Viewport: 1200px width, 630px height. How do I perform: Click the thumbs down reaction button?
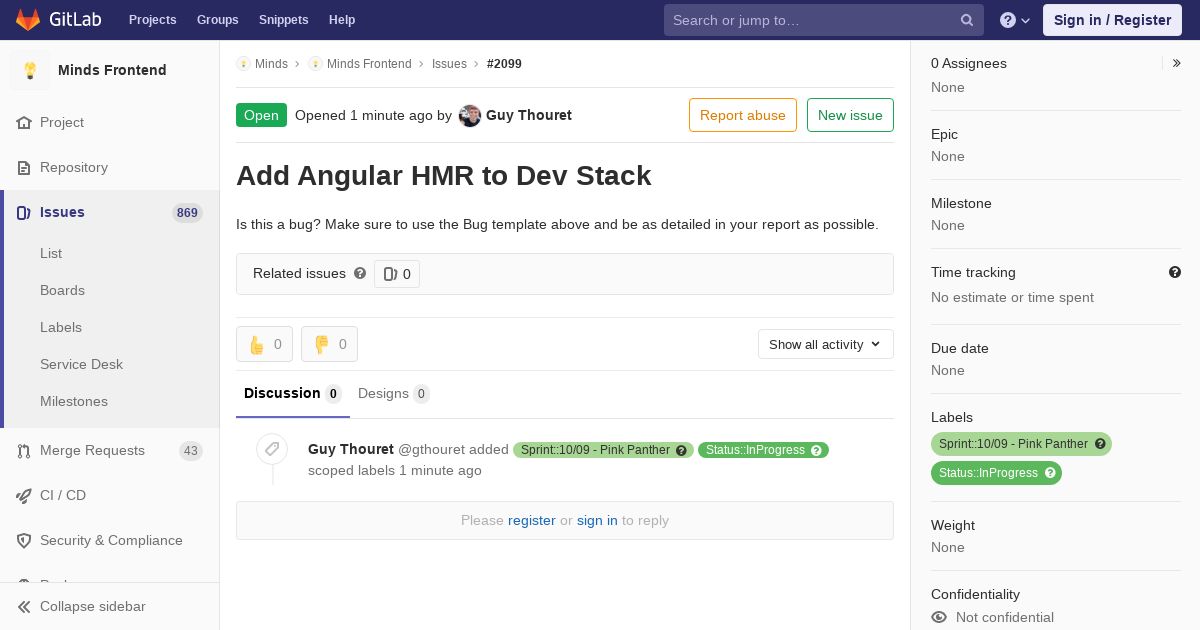pyautogui.click(x=329, y=344)
